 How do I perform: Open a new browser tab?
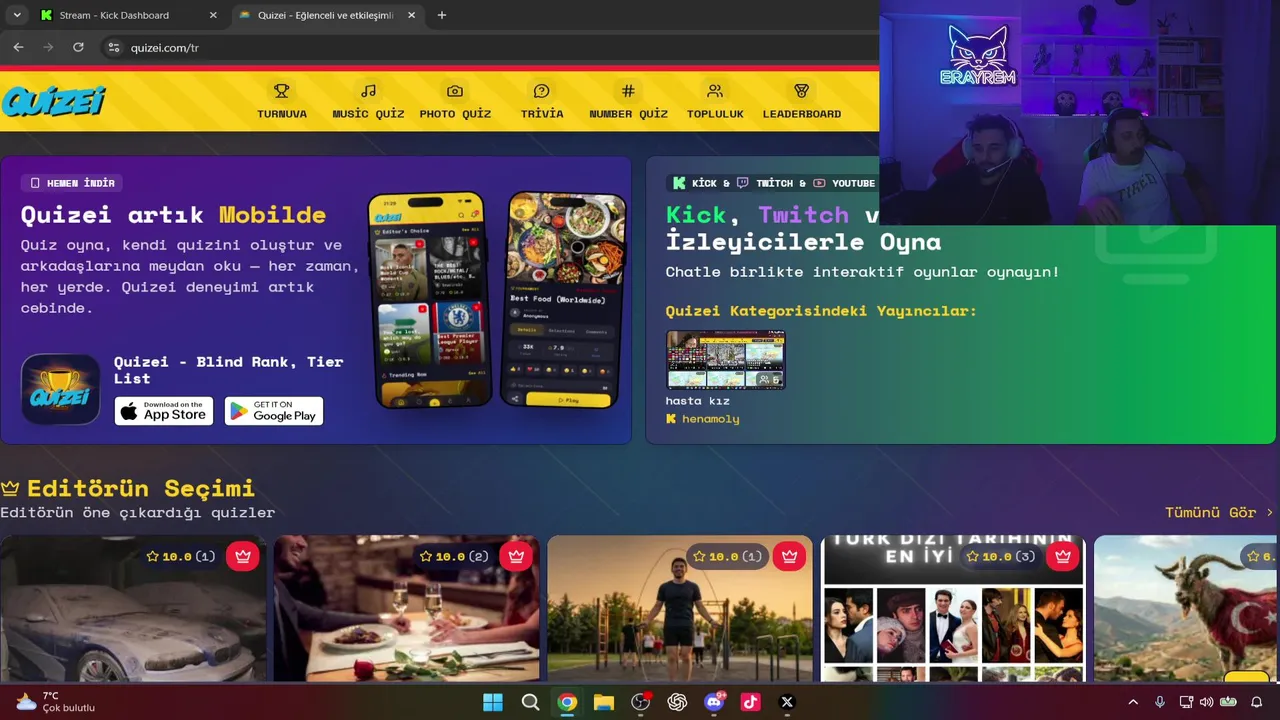point(442,15)
